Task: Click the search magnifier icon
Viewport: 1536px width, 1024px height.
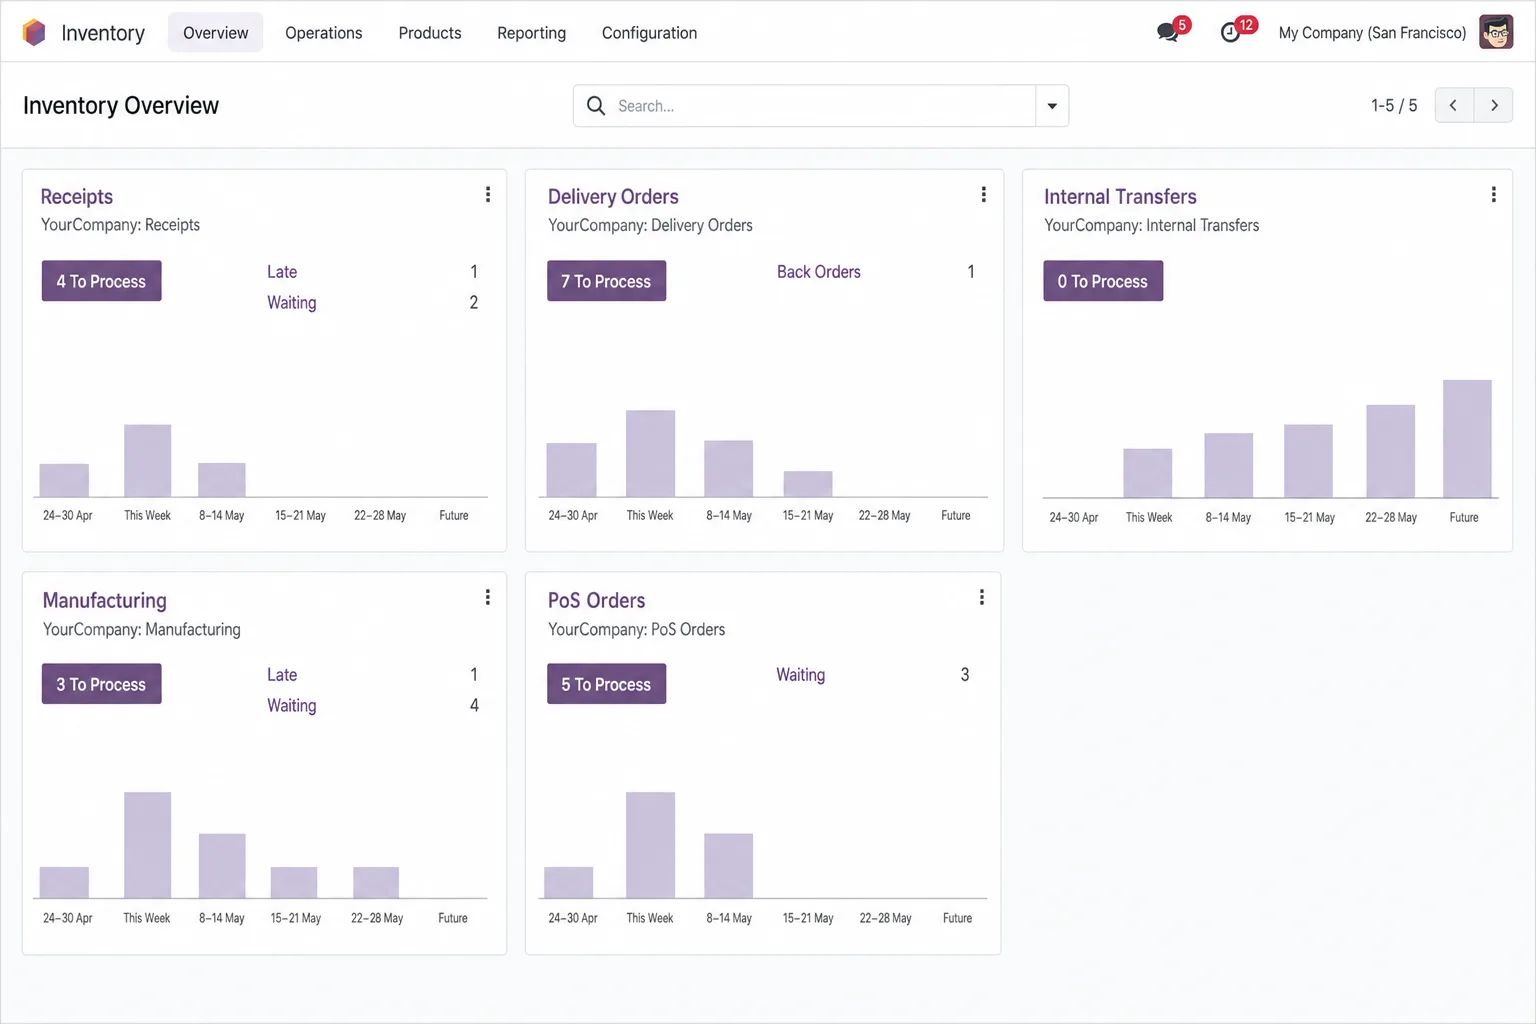Action: [596, 106]
